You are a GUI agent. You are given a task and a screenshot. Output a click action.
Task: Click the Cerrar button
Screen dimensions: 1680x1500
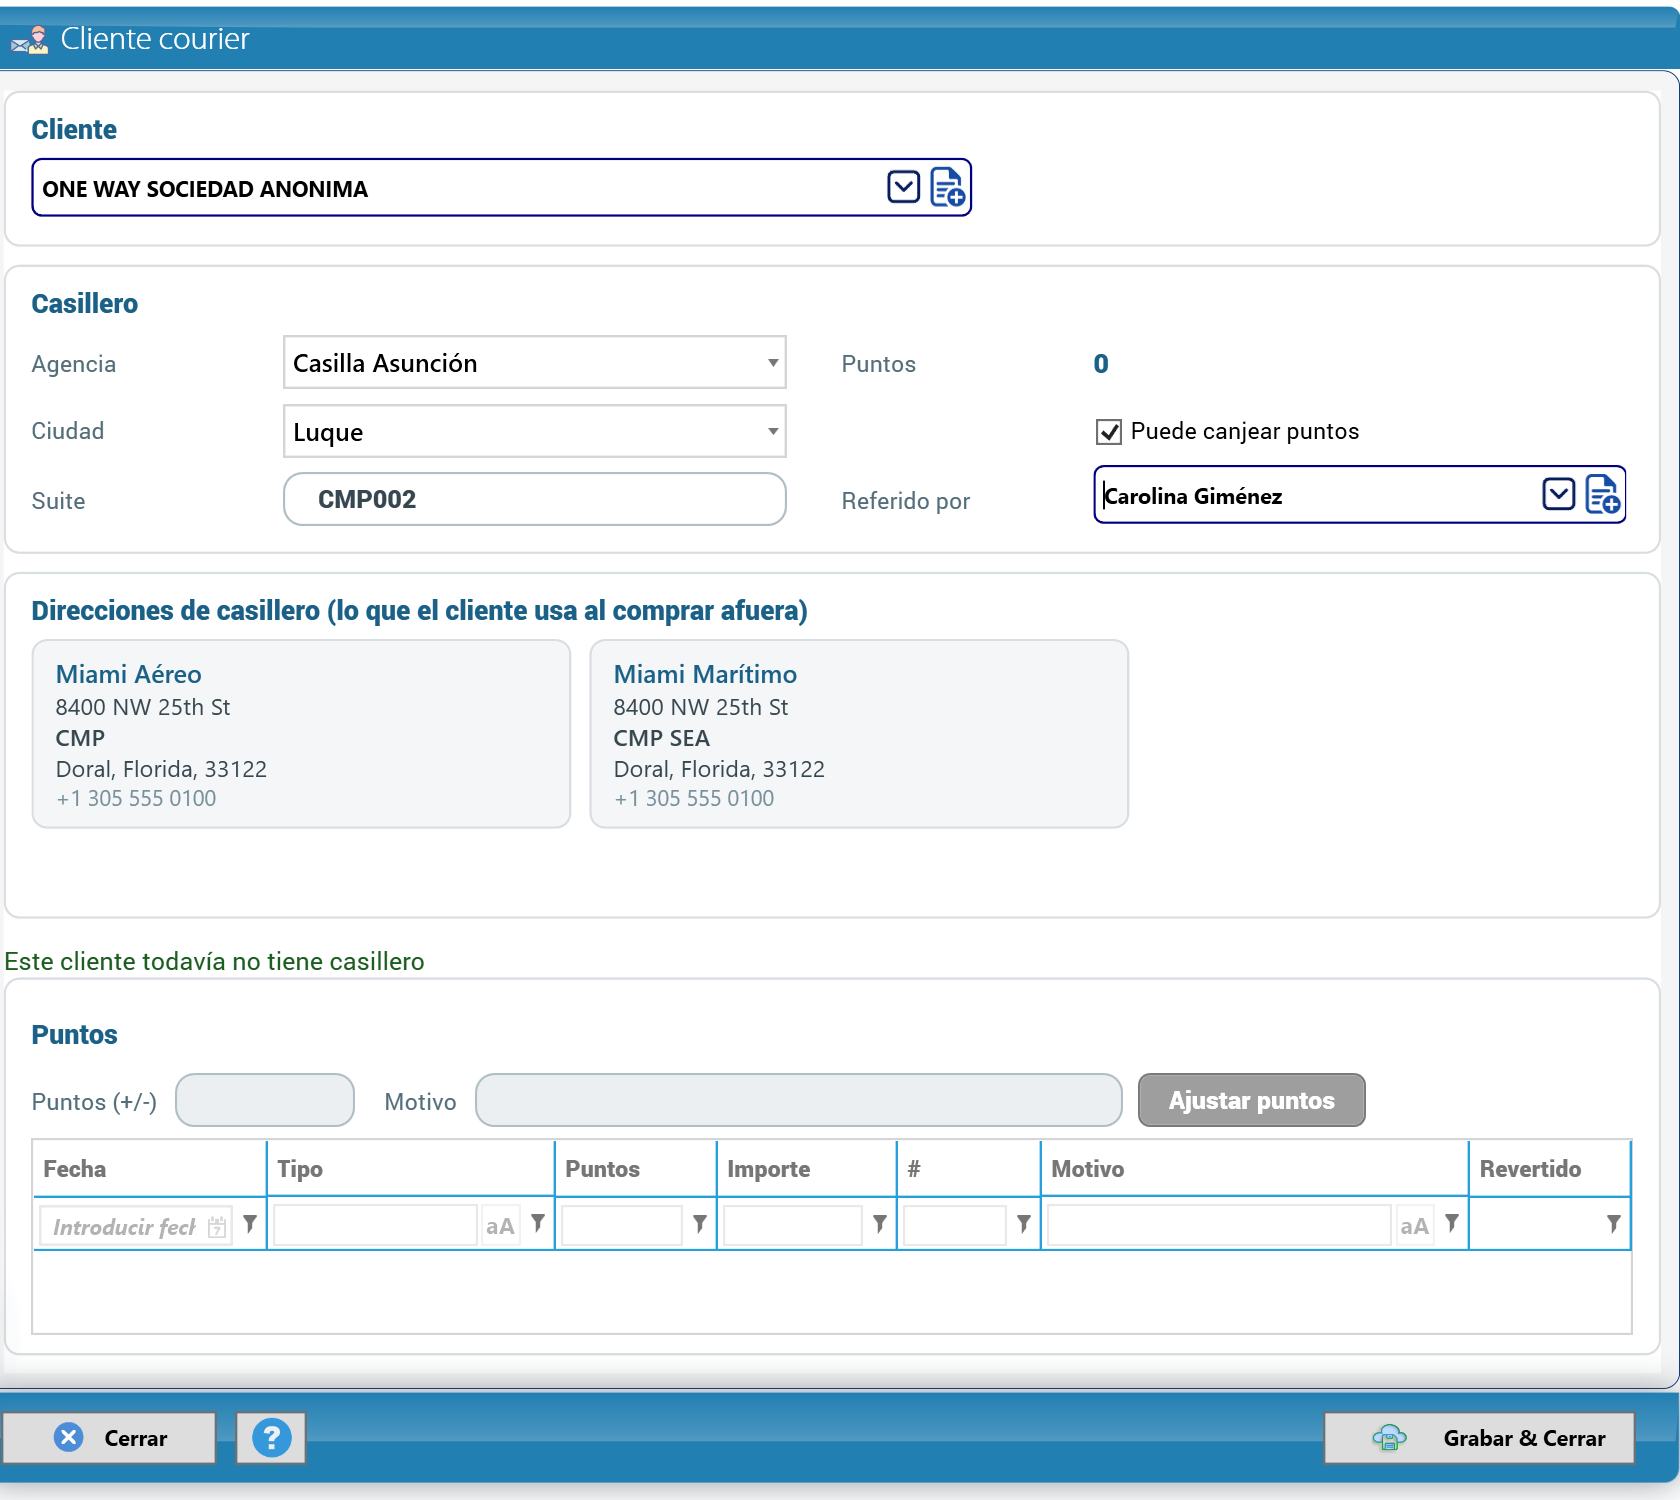point(109,1438)
